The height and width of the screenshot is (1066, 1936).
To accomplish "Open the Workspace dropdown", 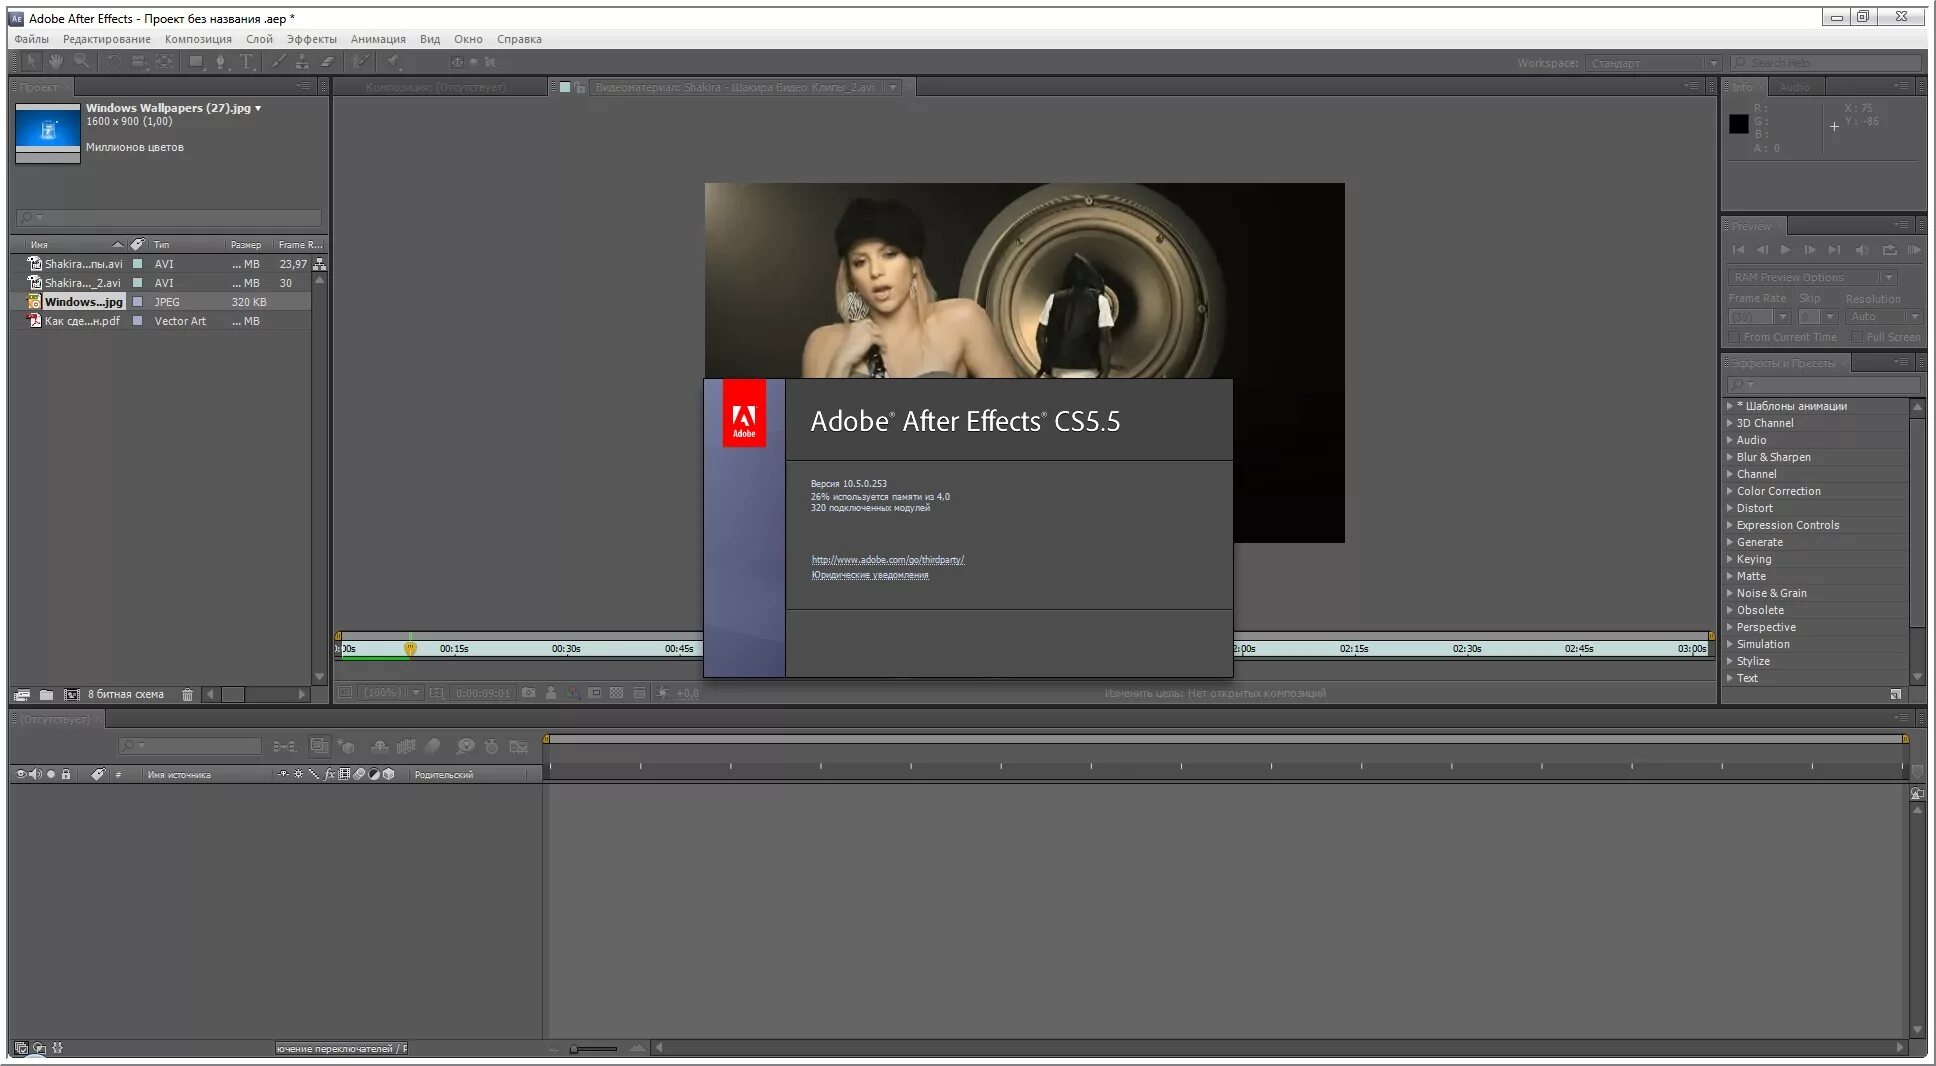I will 1652,63.
